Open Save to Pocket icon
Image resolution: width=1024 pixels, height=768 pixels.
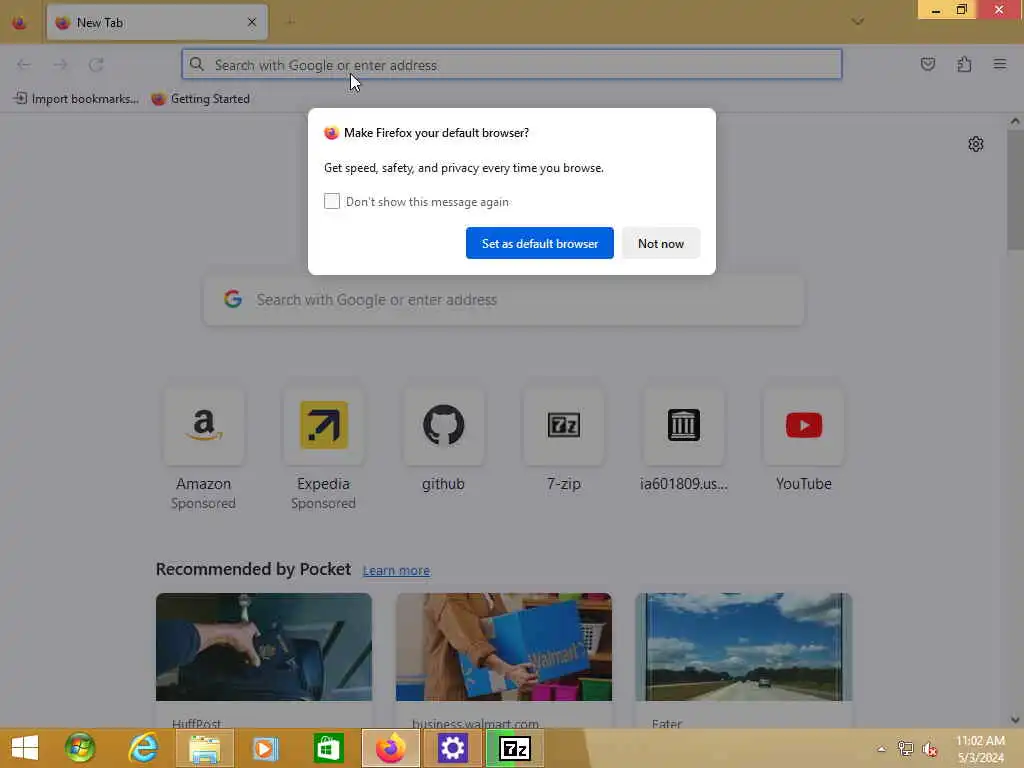[927, 64]
